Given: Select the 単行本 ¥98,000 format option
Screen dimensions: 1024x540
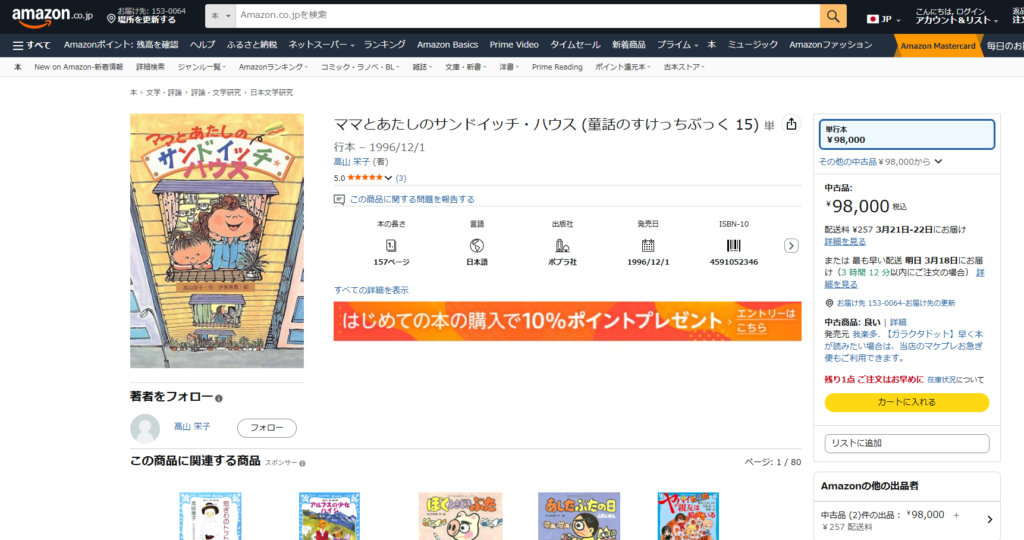Looking at the screenshot, I should pos(906,134).
